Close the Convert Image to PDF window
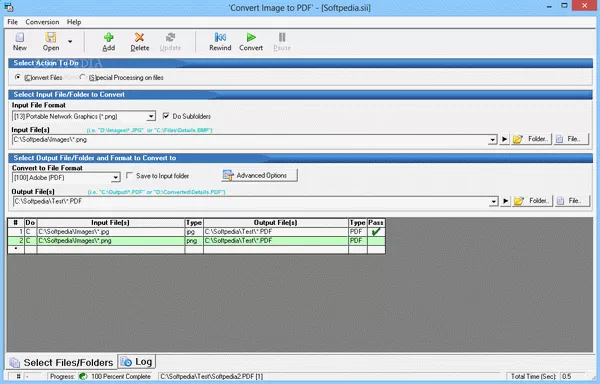Image resolution: width=600 pixels, height=384 pixels. tap(585, 5)
